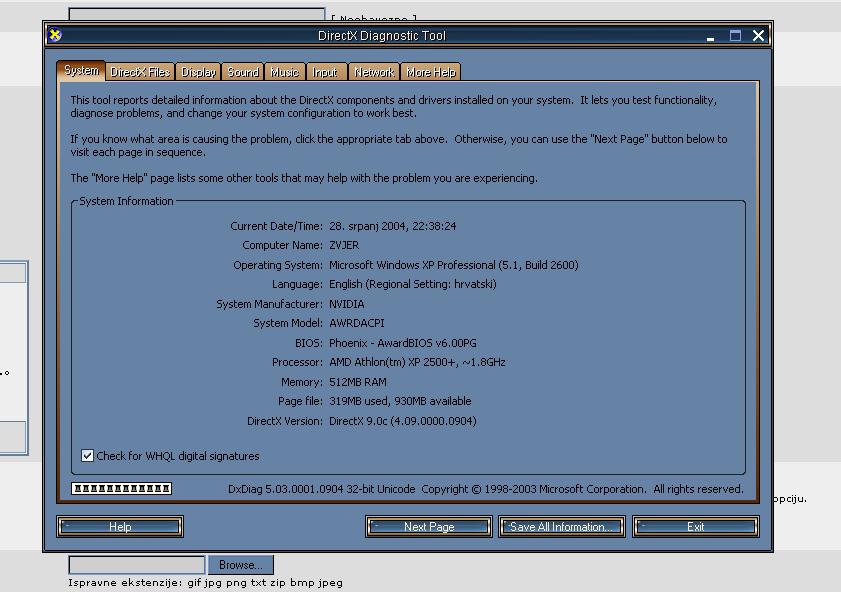The height and width of the screenshot is (599, 841).
Task: Select the System tab
Action: 81,71
